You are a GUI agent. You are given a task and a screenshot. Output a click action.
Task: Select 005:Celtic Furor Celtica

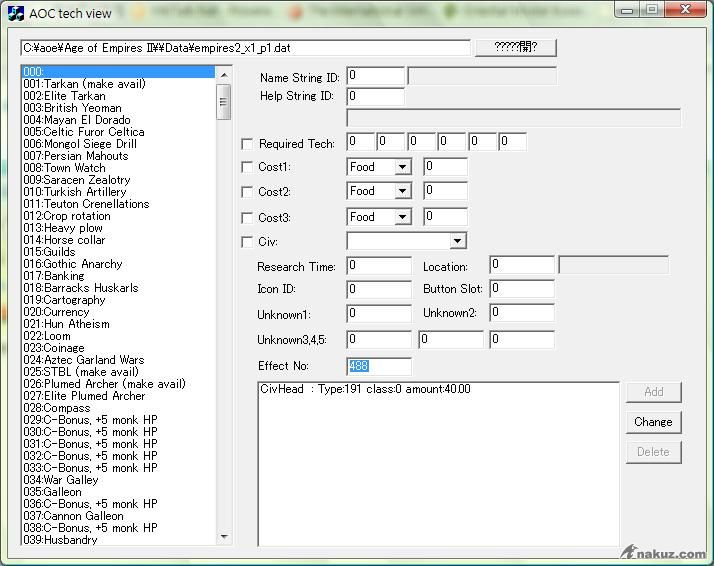pos(118,132)
